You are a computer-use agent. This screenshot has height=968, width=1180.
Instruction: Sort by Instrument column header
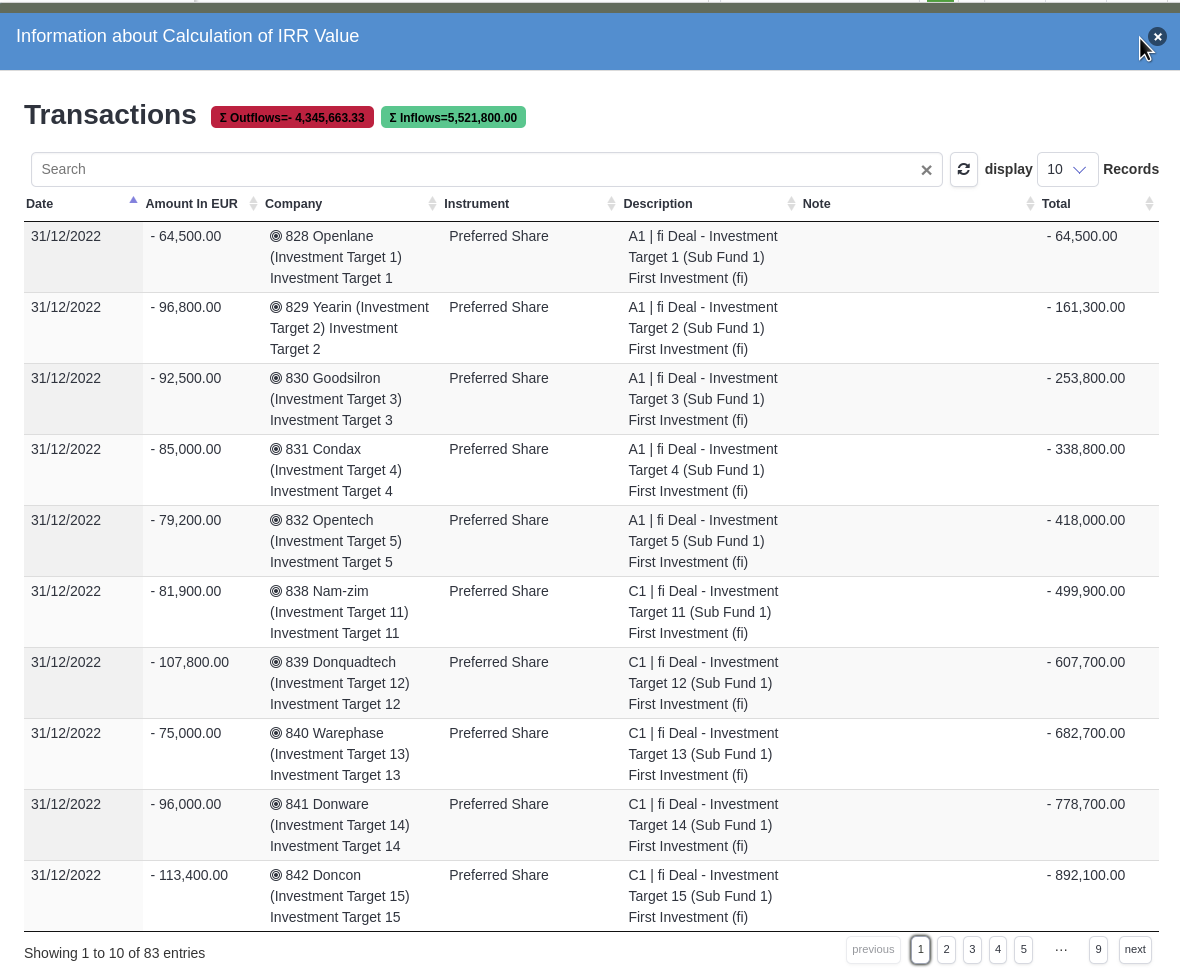[476, 204]
